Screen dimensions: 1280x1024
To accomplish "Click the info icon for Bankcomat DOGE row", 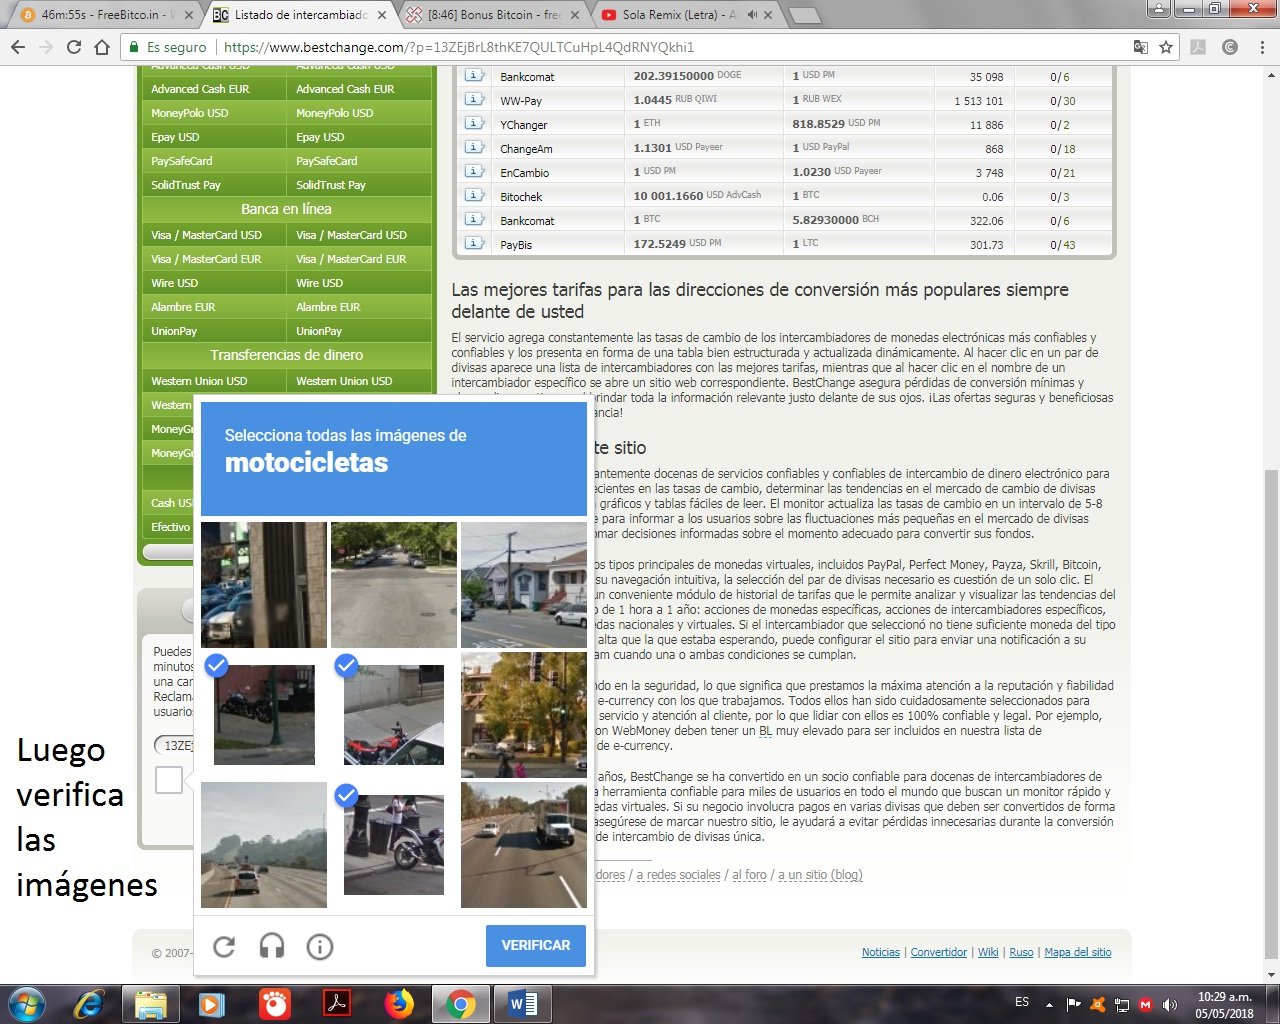I will click(474, 76).
